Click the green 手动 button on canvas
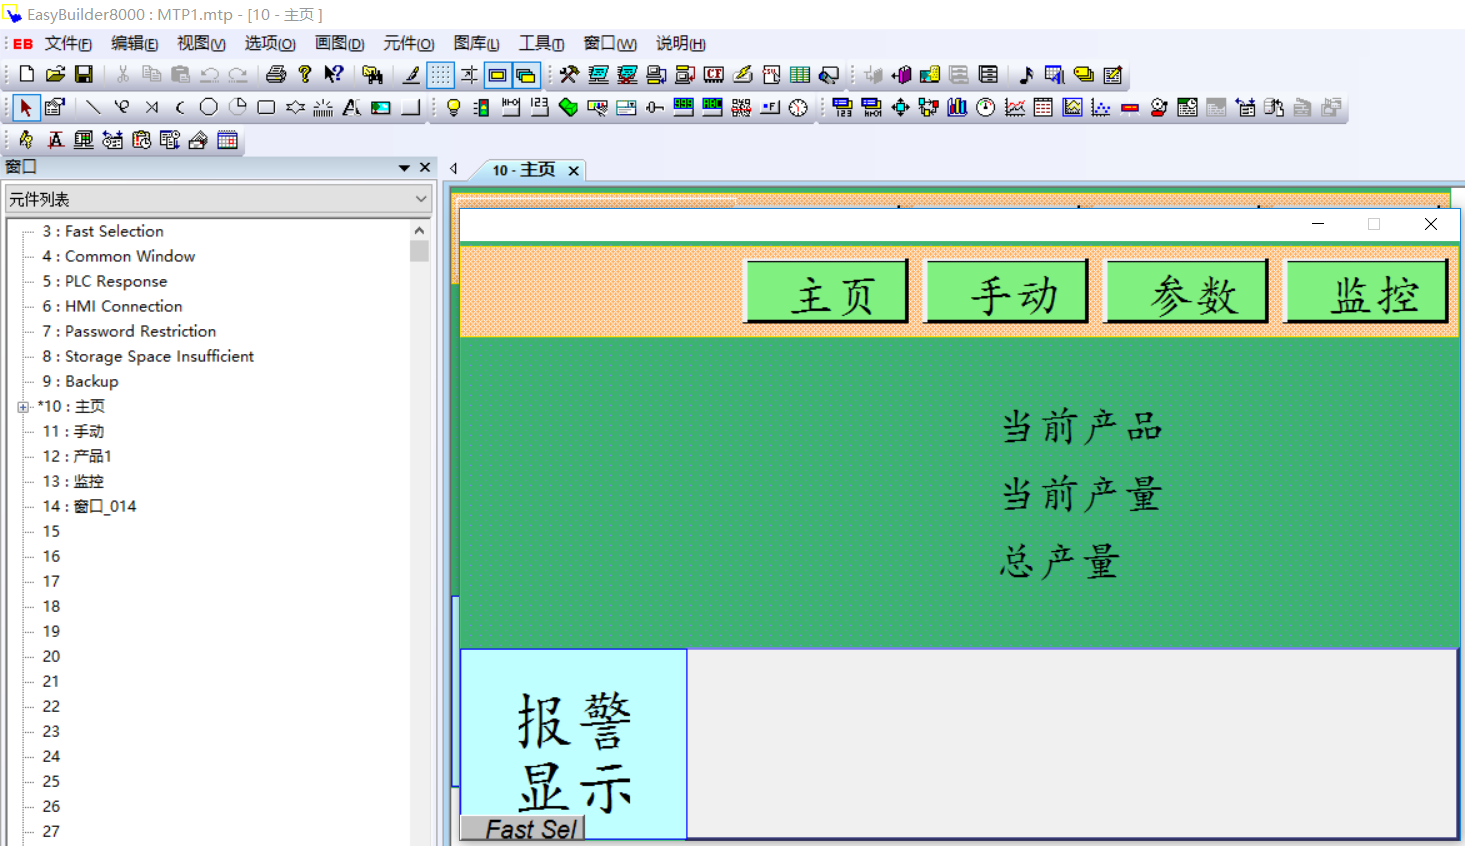This screenshot has width=1465, height=846. pos(1006,292)
